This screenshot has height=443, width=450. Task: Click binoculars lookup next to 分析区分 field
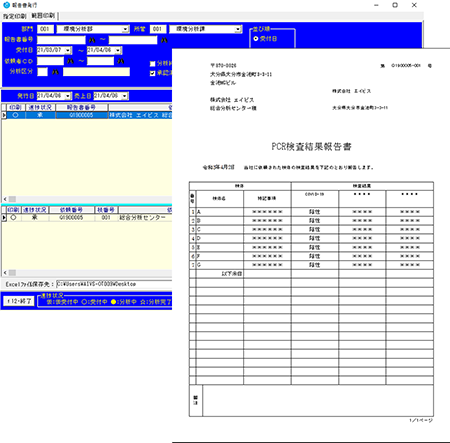55,72
